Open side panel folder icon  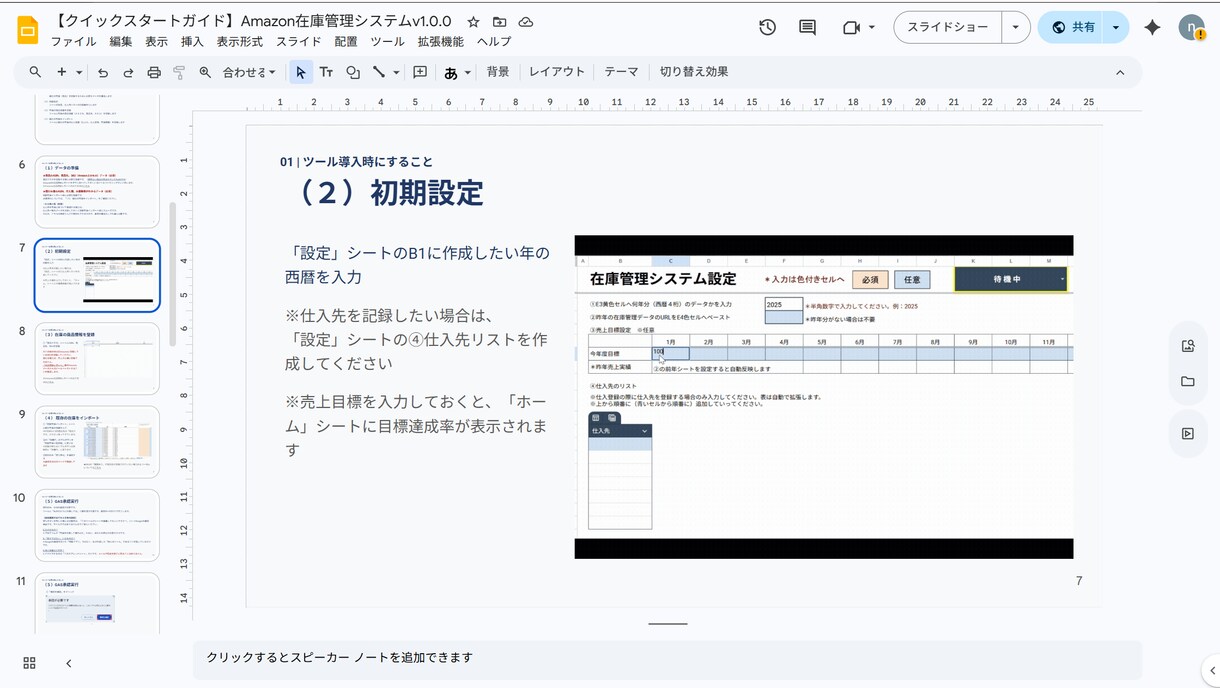(x=1188, y=381)
